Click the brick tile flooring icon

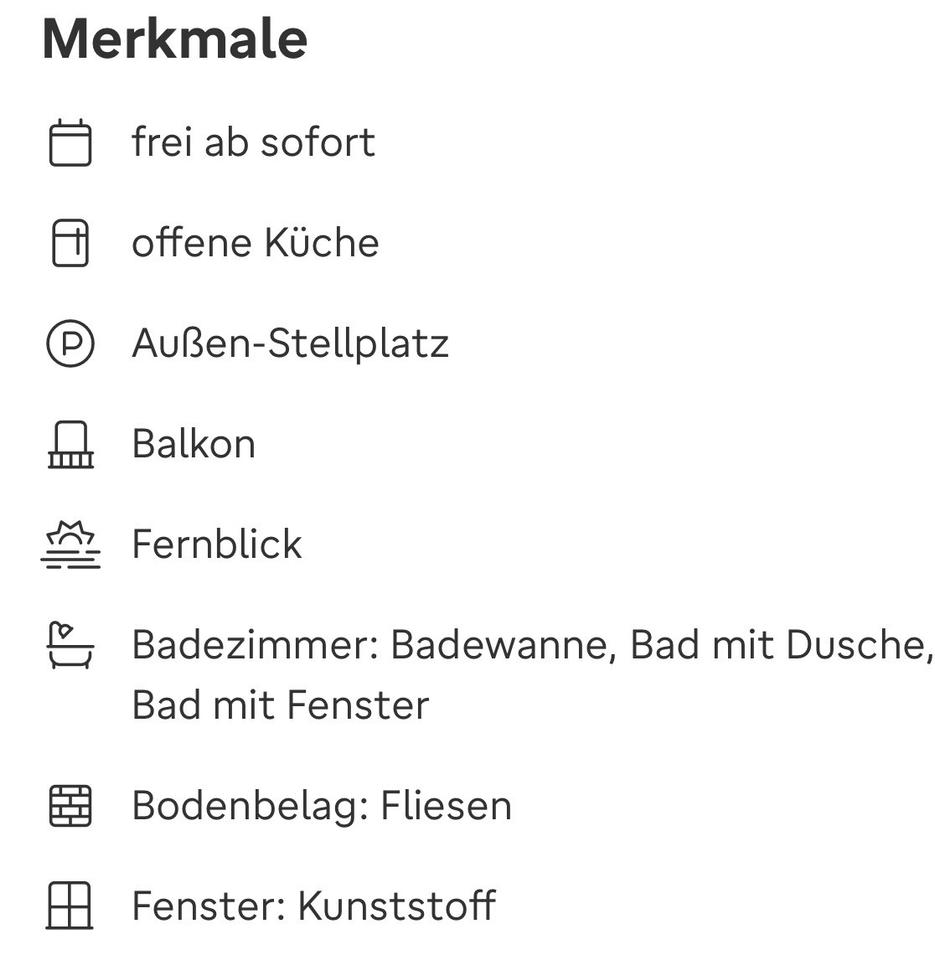tap(70, 806)
